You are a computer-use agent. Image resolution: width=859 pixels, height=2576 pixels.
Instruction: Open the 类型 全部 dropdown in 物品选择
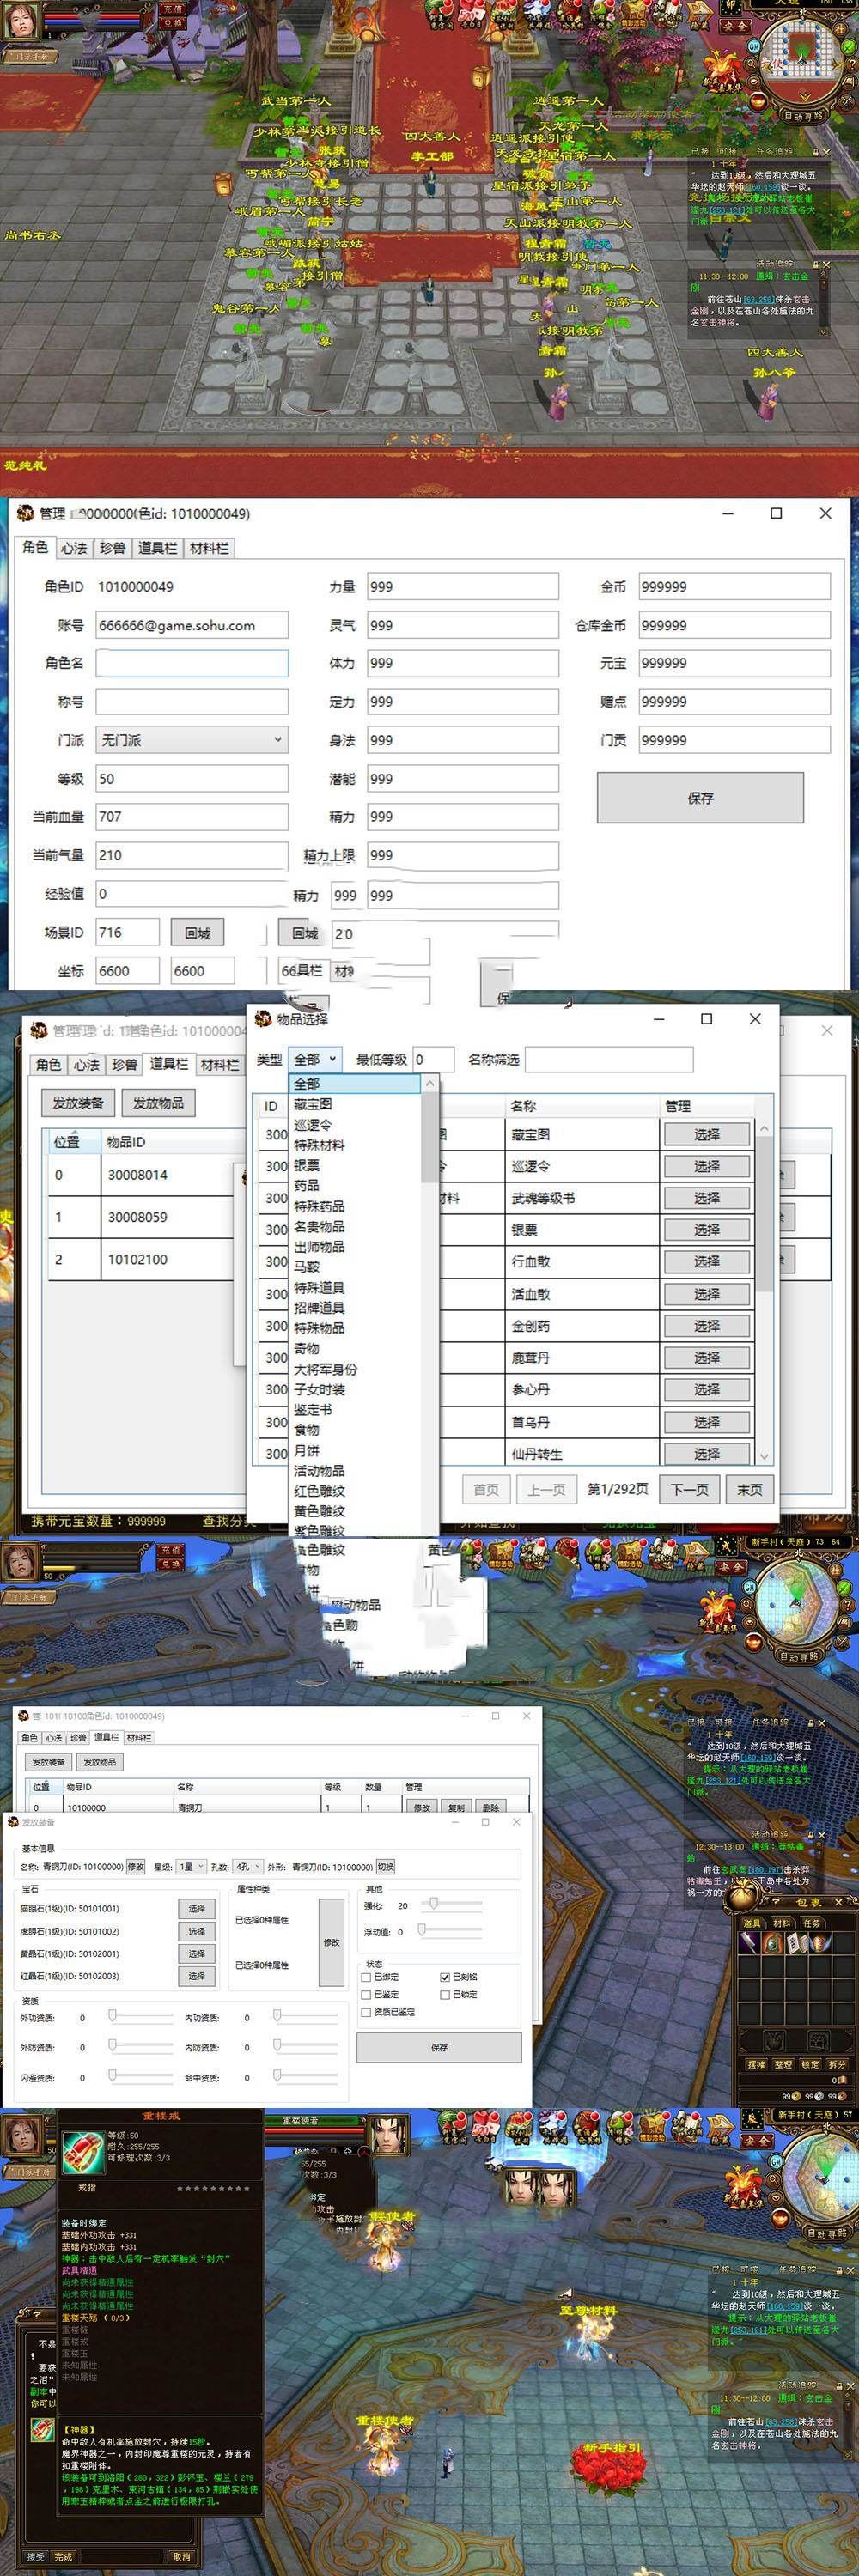point(314,1059)
